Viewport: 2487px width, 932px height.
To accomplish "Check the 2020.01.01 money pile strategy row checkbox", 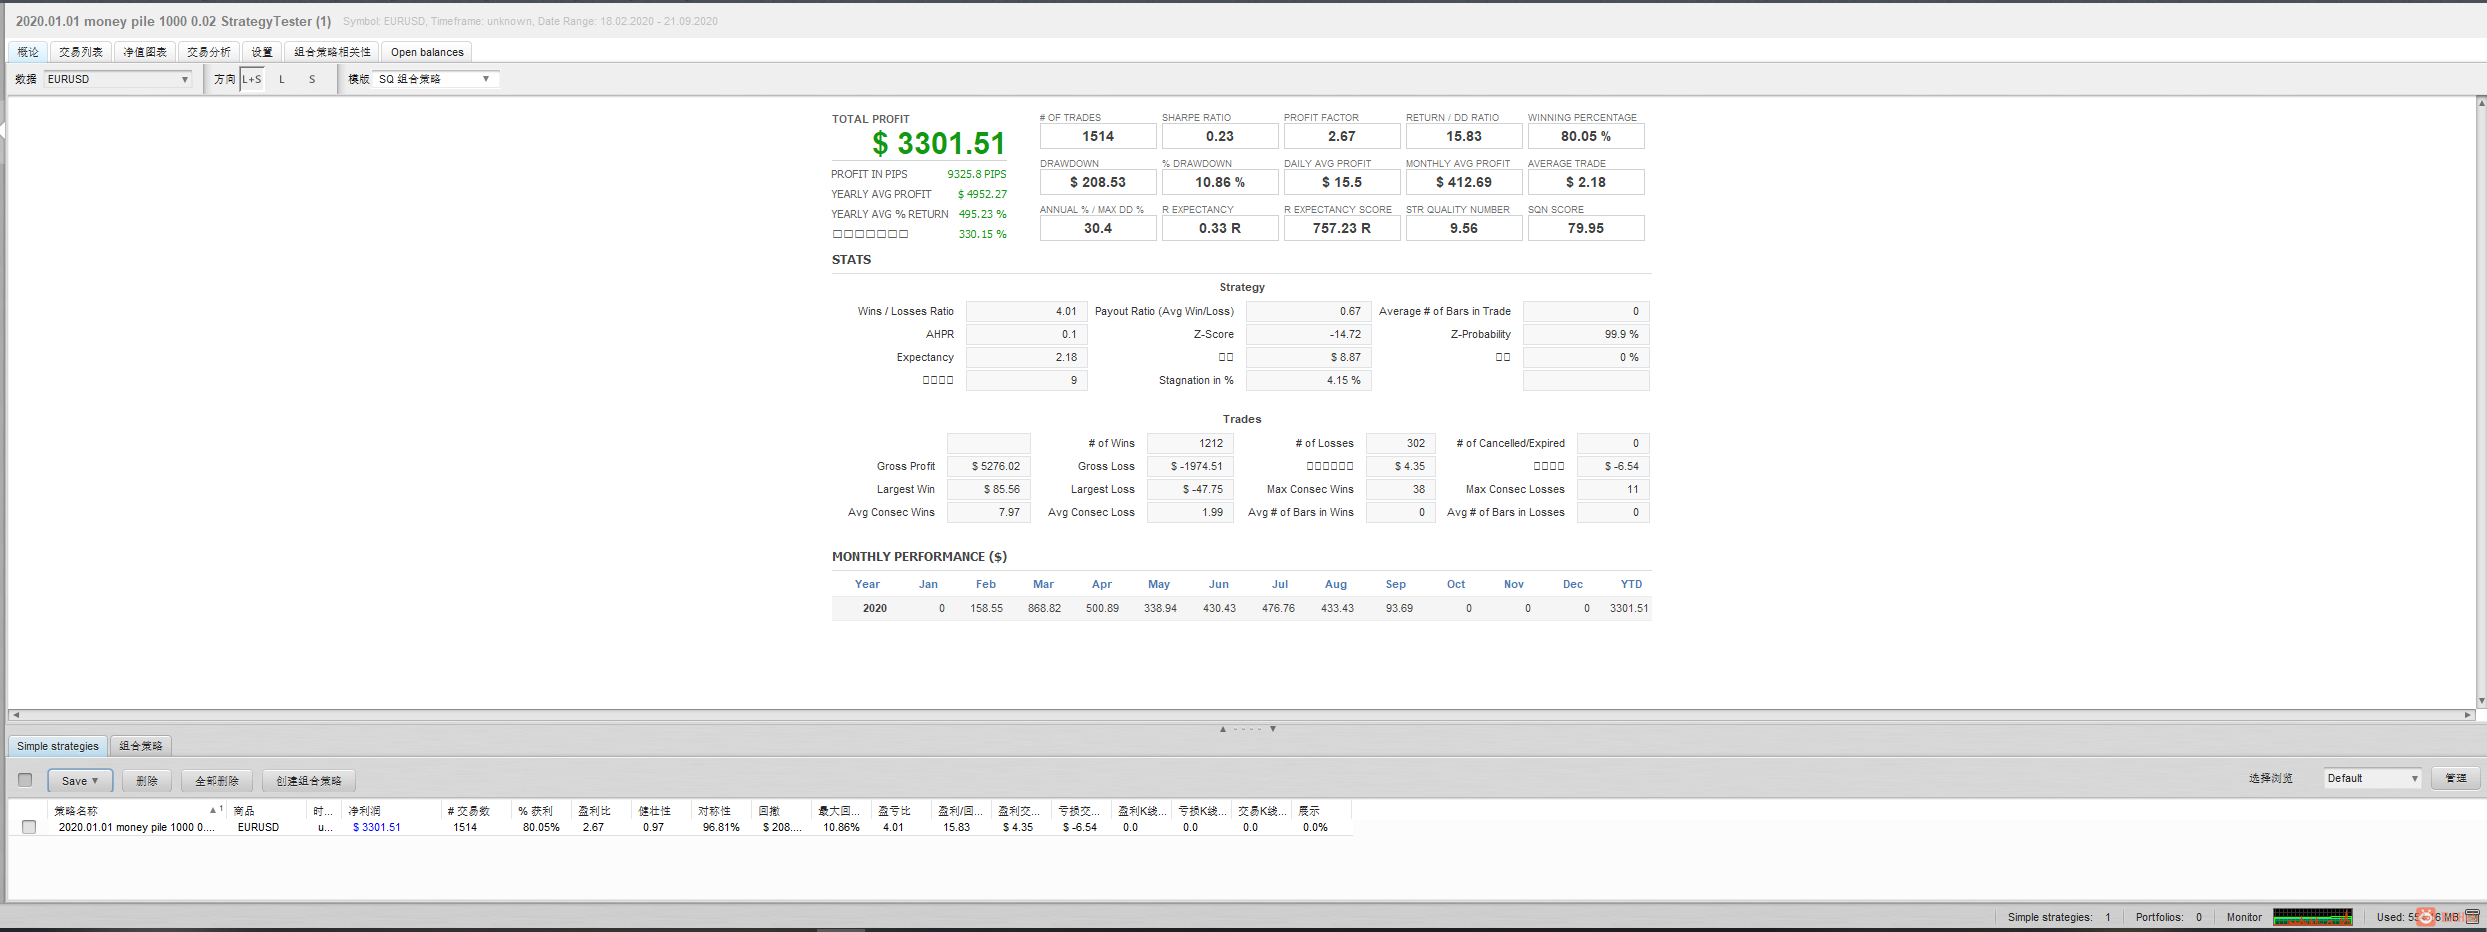I will pyautogui.click(x=29, y=827).
